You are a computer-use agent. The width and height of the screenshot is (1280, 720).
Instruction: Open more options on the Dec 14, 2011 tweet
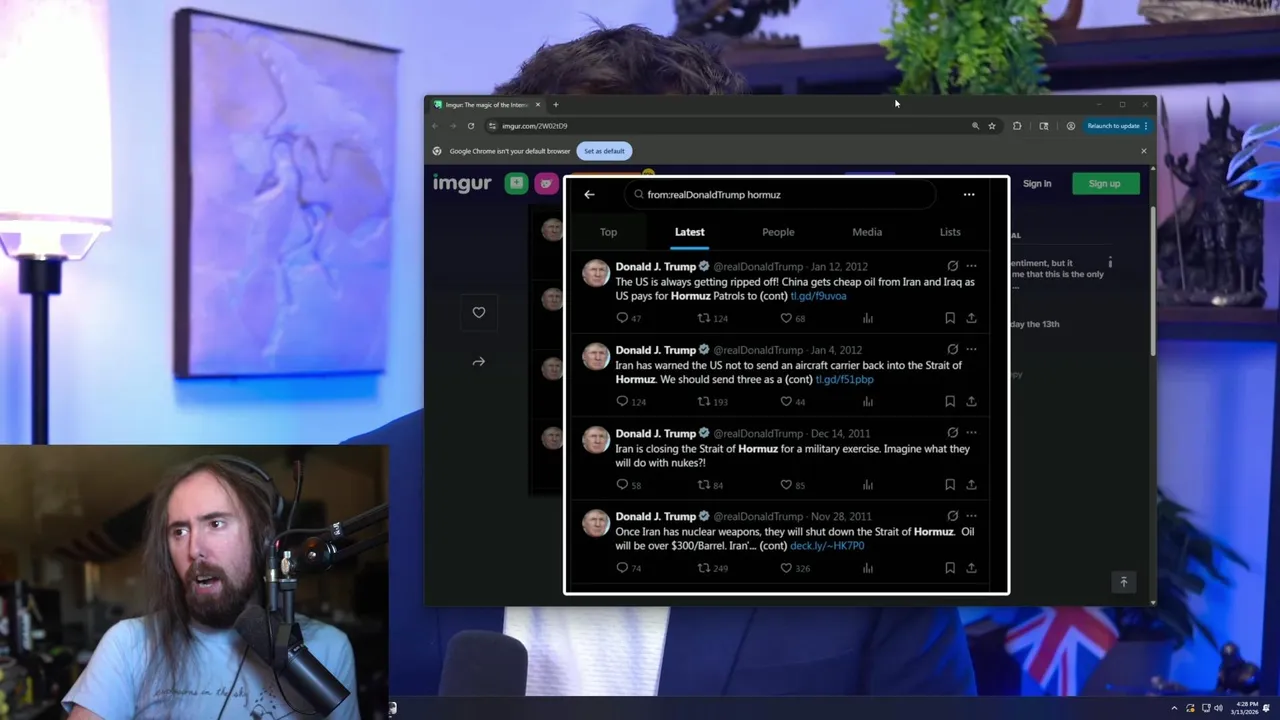coord(971,433)
